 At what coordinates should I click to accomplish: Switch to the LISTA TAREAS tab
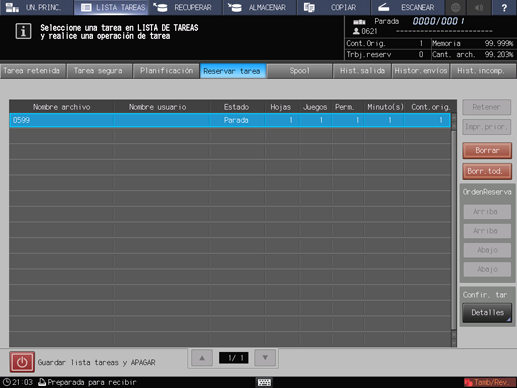pos(112,7)
